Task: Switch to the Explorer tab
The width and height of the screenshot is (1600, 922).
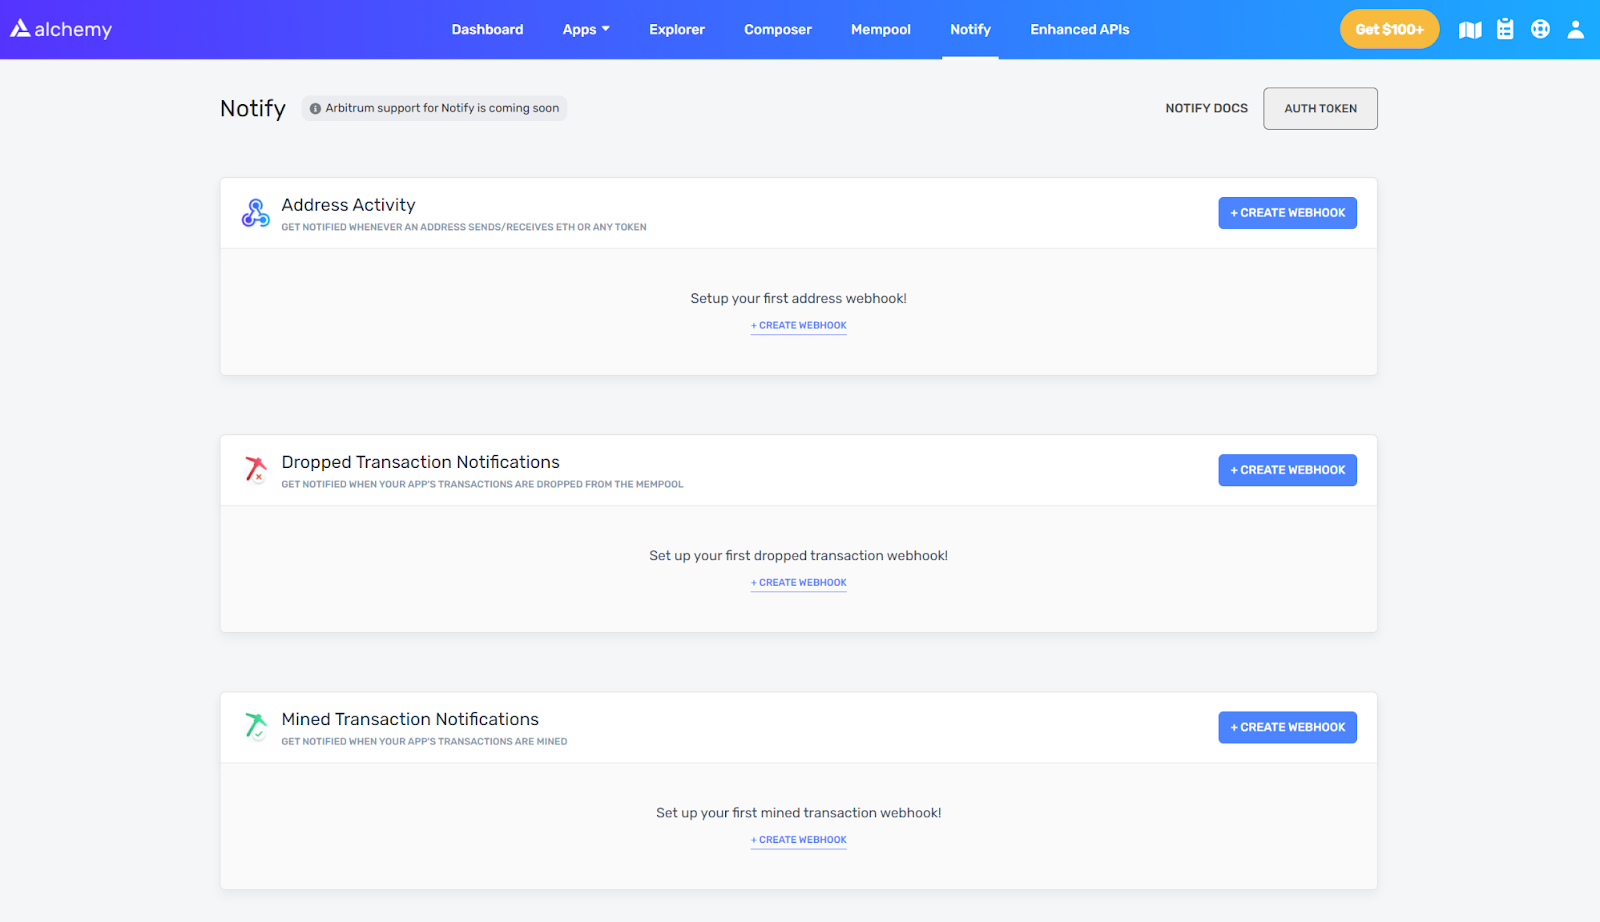Action: click(x=677, y=30)
